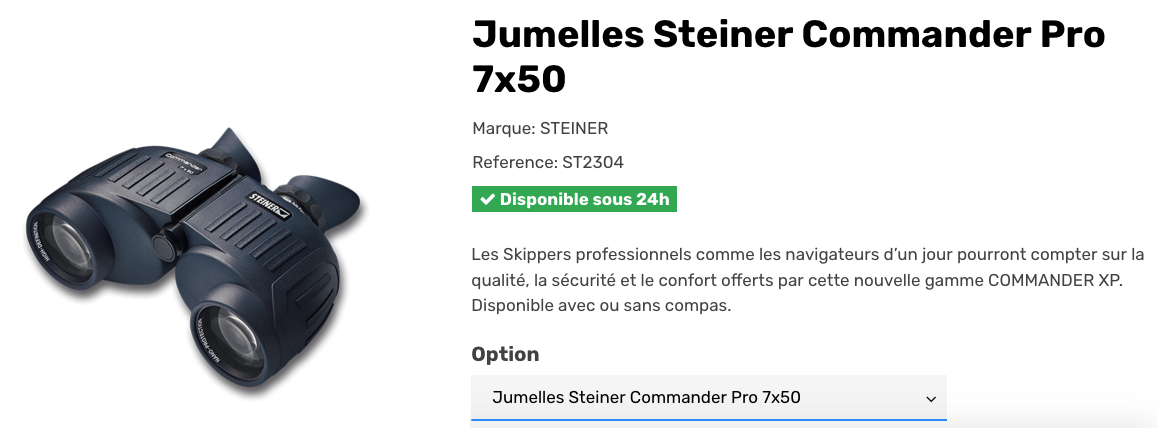Click the ST2304 reference code
1159x446 pixels.
tap(593, 162)
